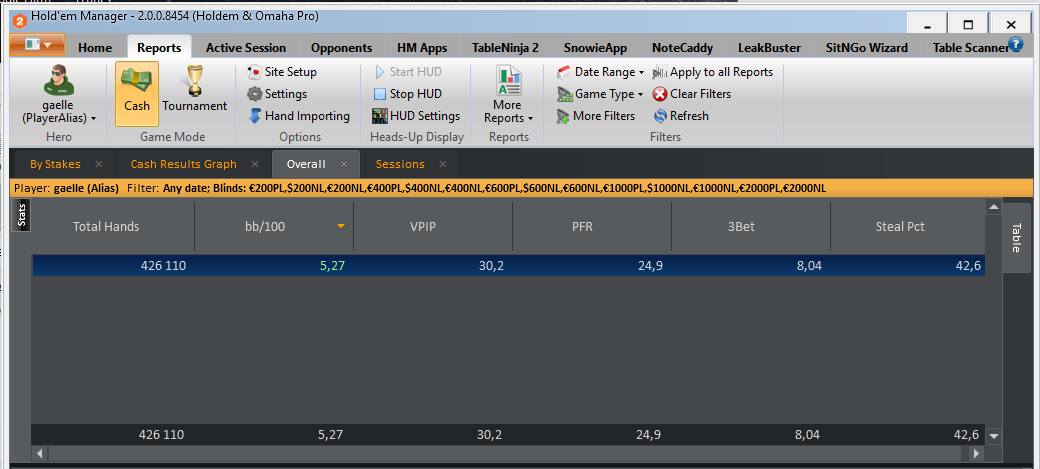
Task: Minimize the Hold'em Manager window
Action: 927,23
